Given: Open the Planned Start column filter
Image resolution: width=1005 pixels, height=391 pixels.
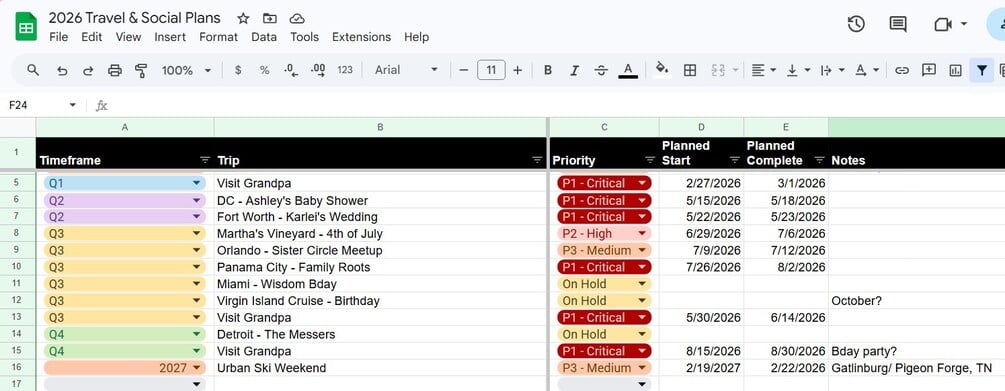Looking at the screenshot, I should 735,160.
